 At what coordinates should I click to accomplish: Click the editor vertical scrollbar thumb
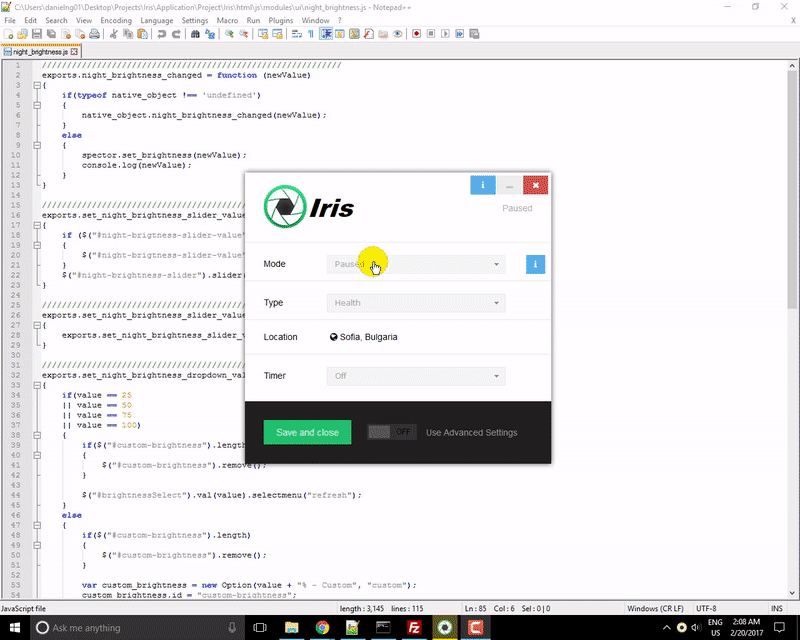tap(792, 189)
